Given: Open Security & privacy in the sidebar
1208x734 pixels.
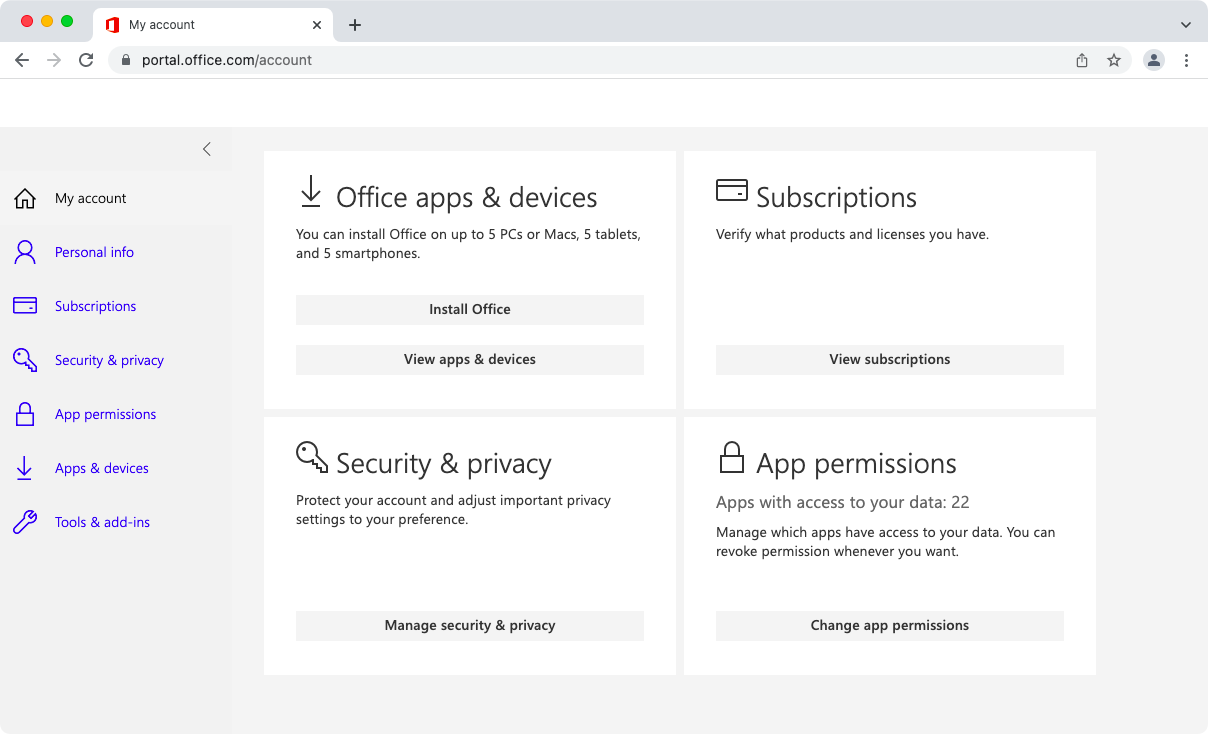Looking at the screenshot, I should 109,360.
